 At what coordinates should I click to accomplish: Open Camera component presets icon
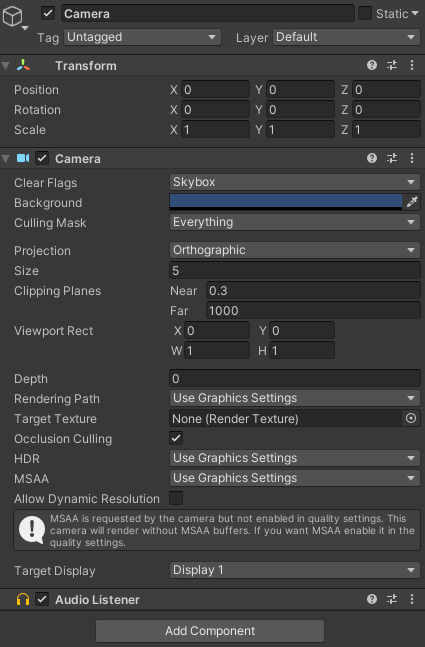(x=392, y=158)
